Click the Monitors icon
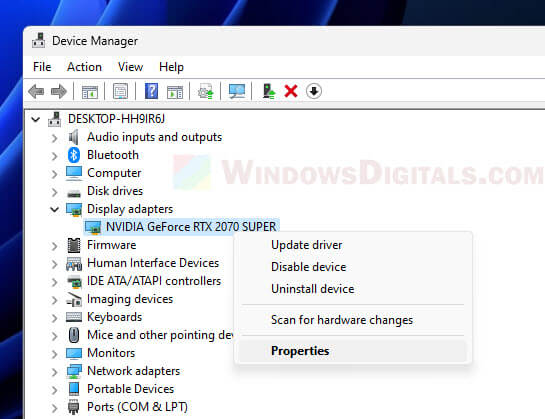 point(74,353)
